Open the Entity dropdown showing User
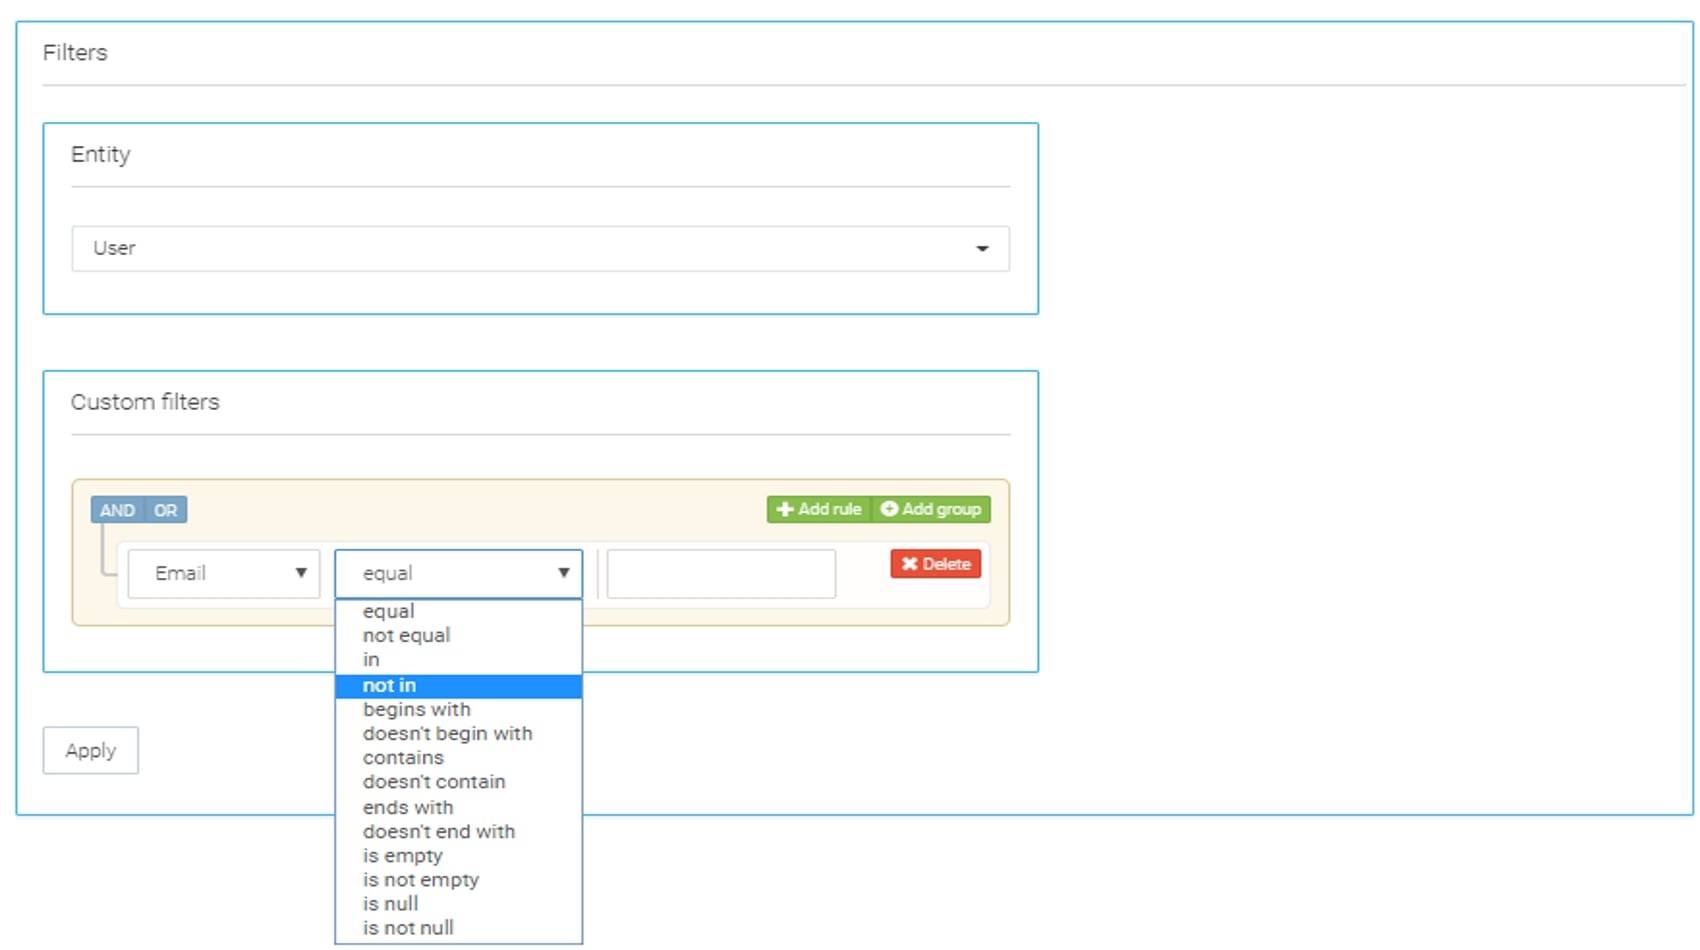This screenshot has width=1700, height=950. 540,248
